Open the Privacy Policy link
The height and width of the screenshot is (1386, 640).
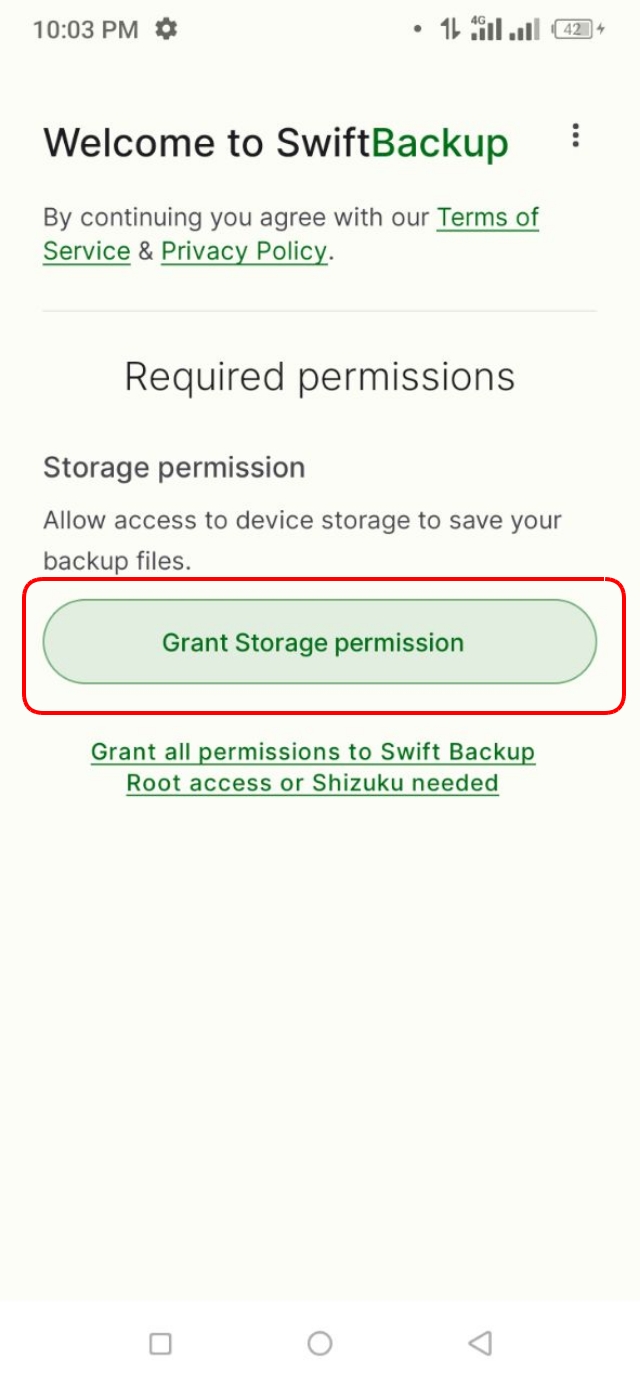(x=244, y=251)
